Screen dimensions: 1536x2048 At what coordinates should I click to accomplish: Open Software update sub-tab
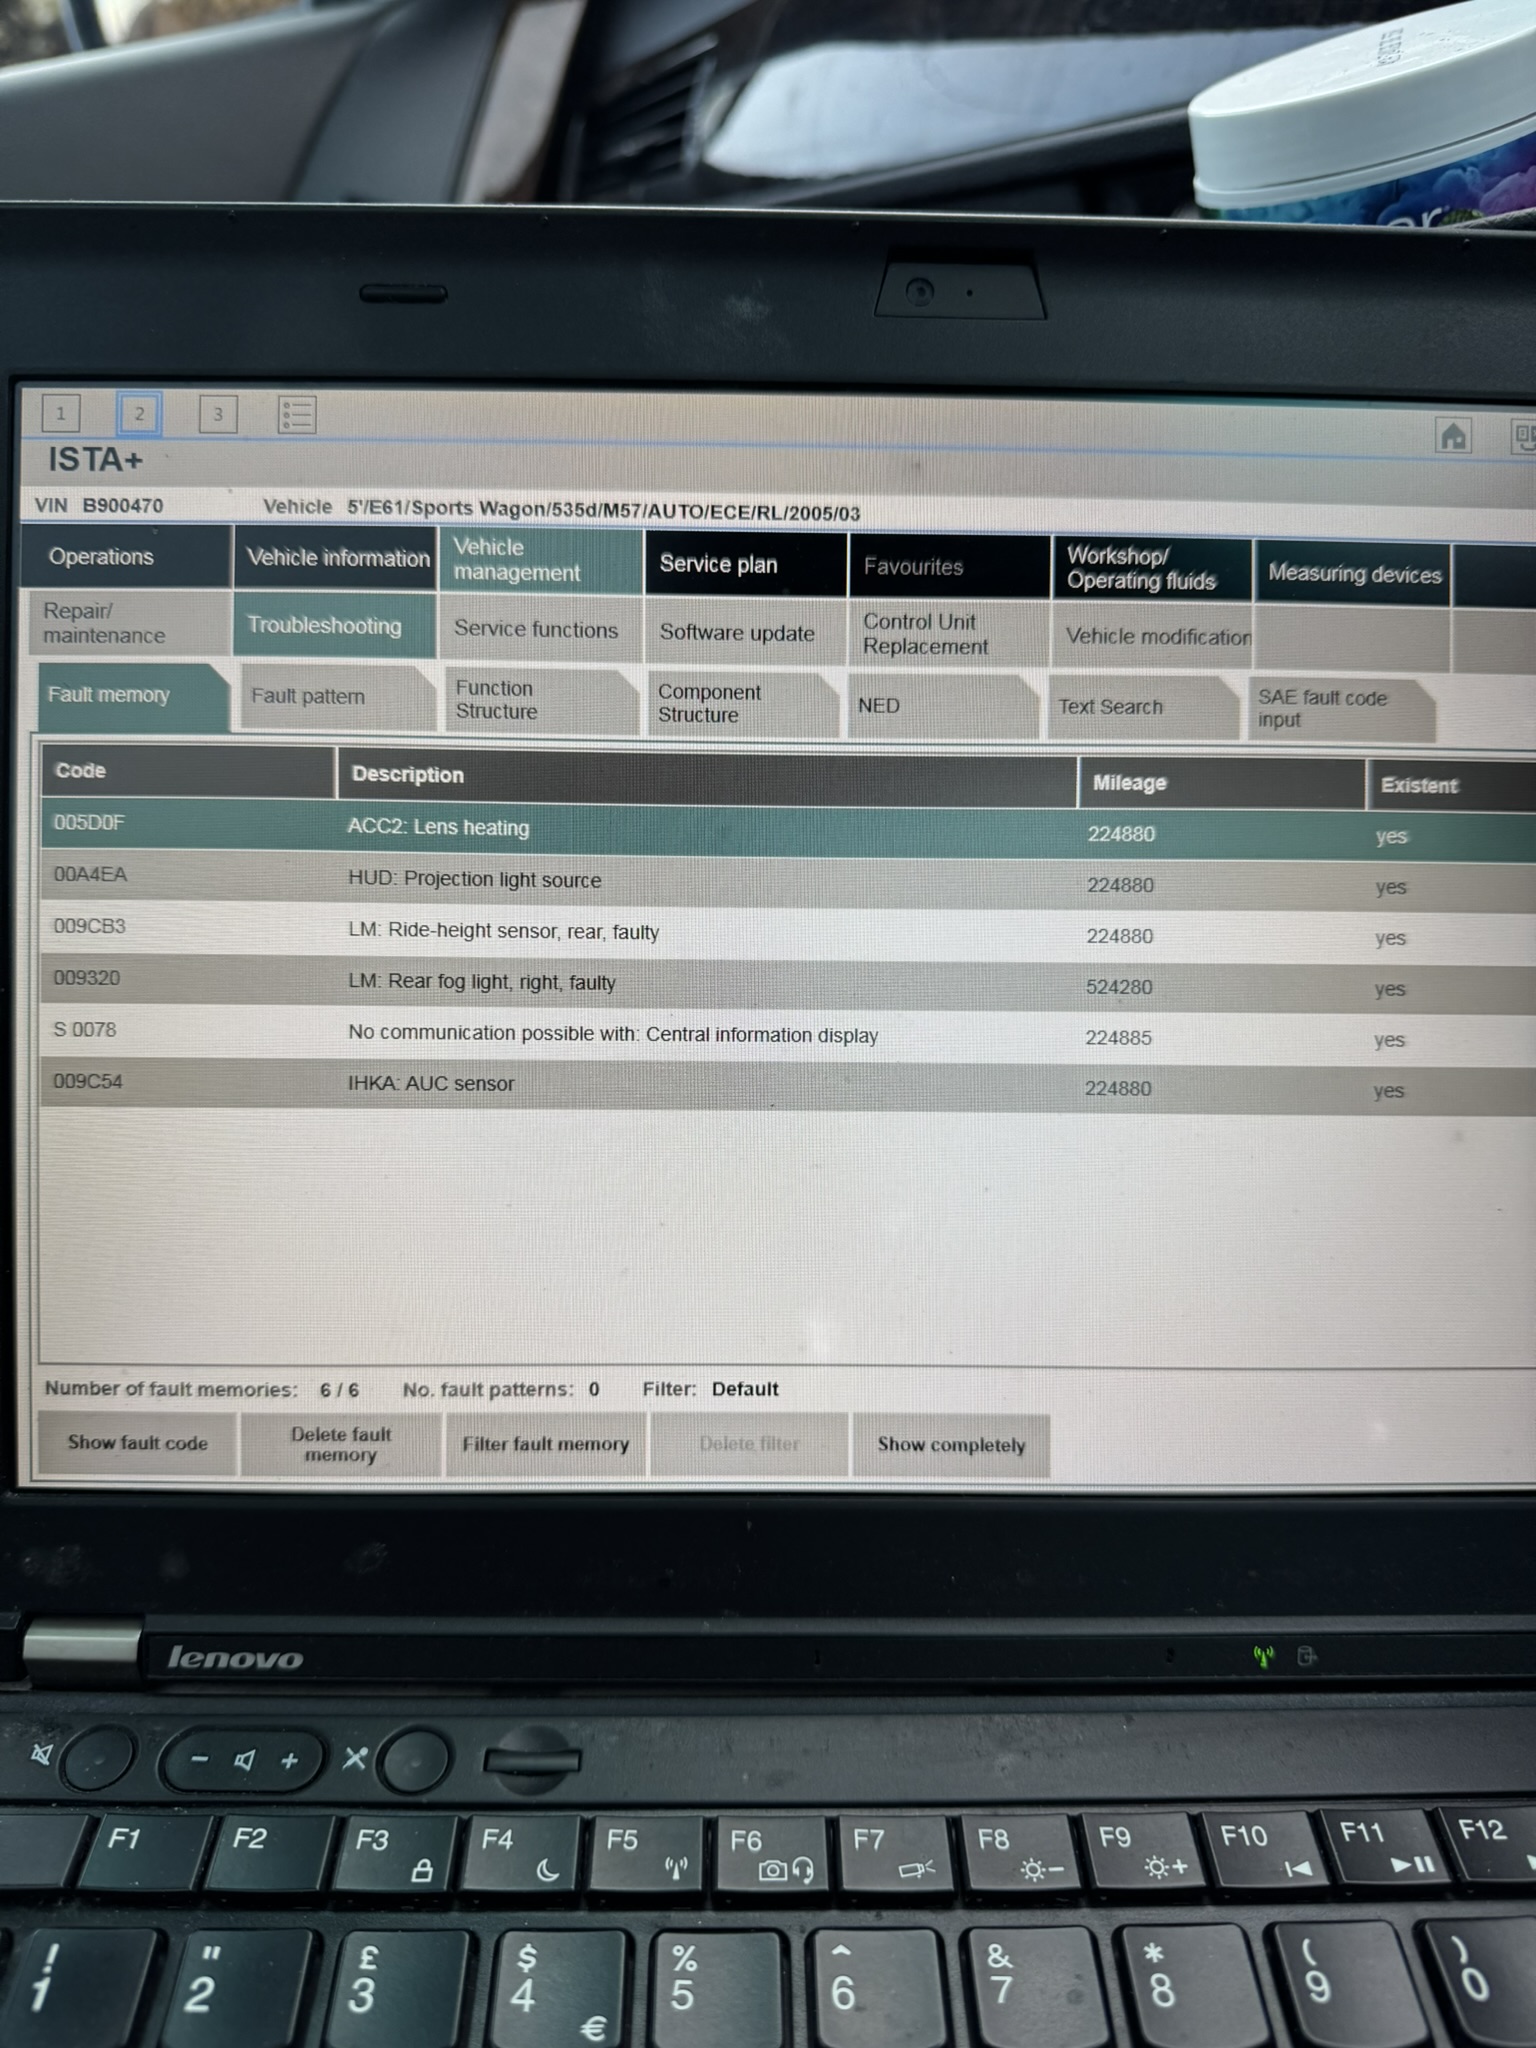pyautogui.click(x=746, y=632)
